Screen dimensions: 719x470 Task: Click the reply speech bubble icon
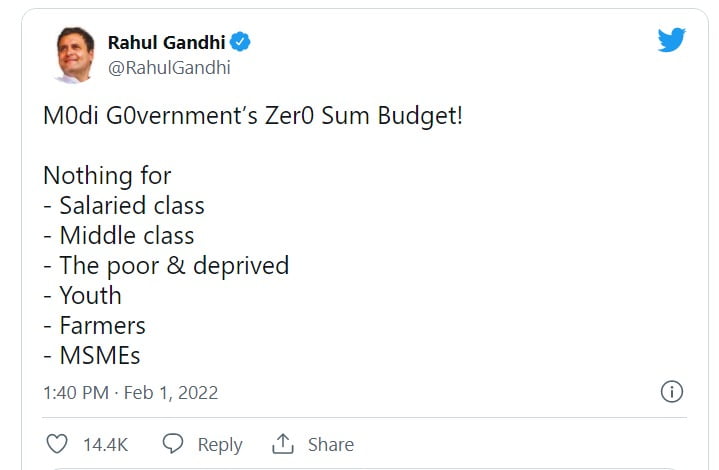[173, 444]
